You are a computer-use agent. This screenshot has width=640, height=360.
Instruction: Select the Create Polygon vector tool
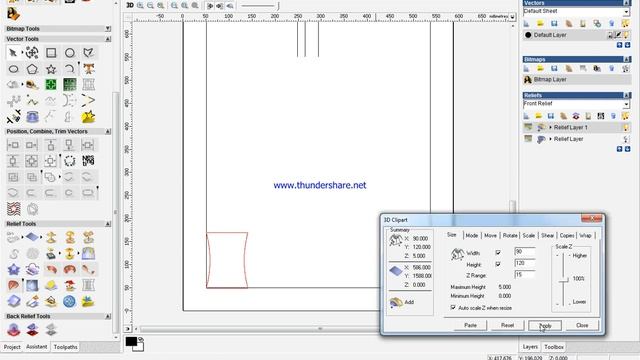(32, 69)
